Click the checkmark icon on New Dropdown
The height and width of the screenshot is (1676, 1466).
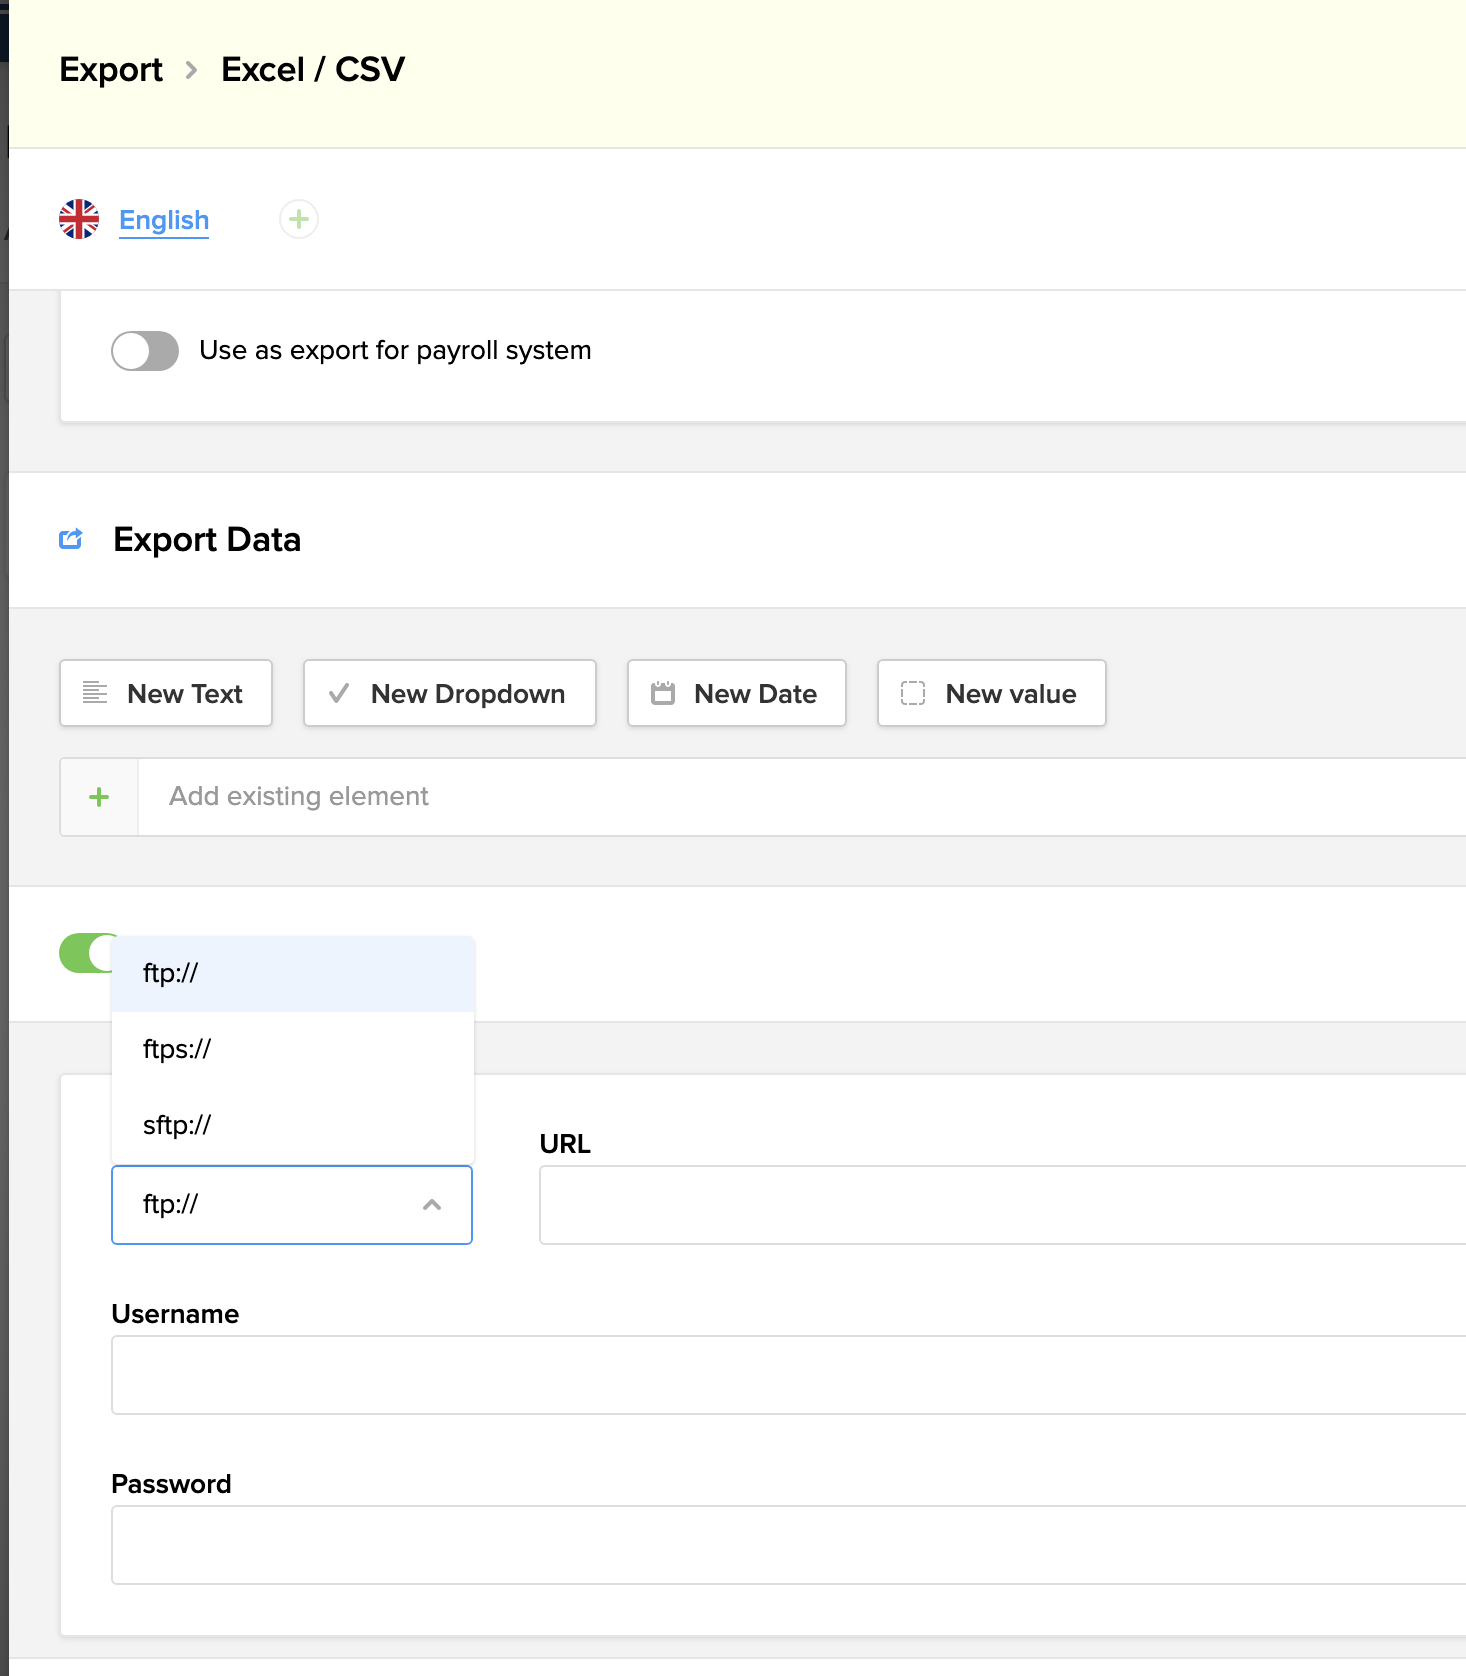pyautogui.click(x=339, y=693)
